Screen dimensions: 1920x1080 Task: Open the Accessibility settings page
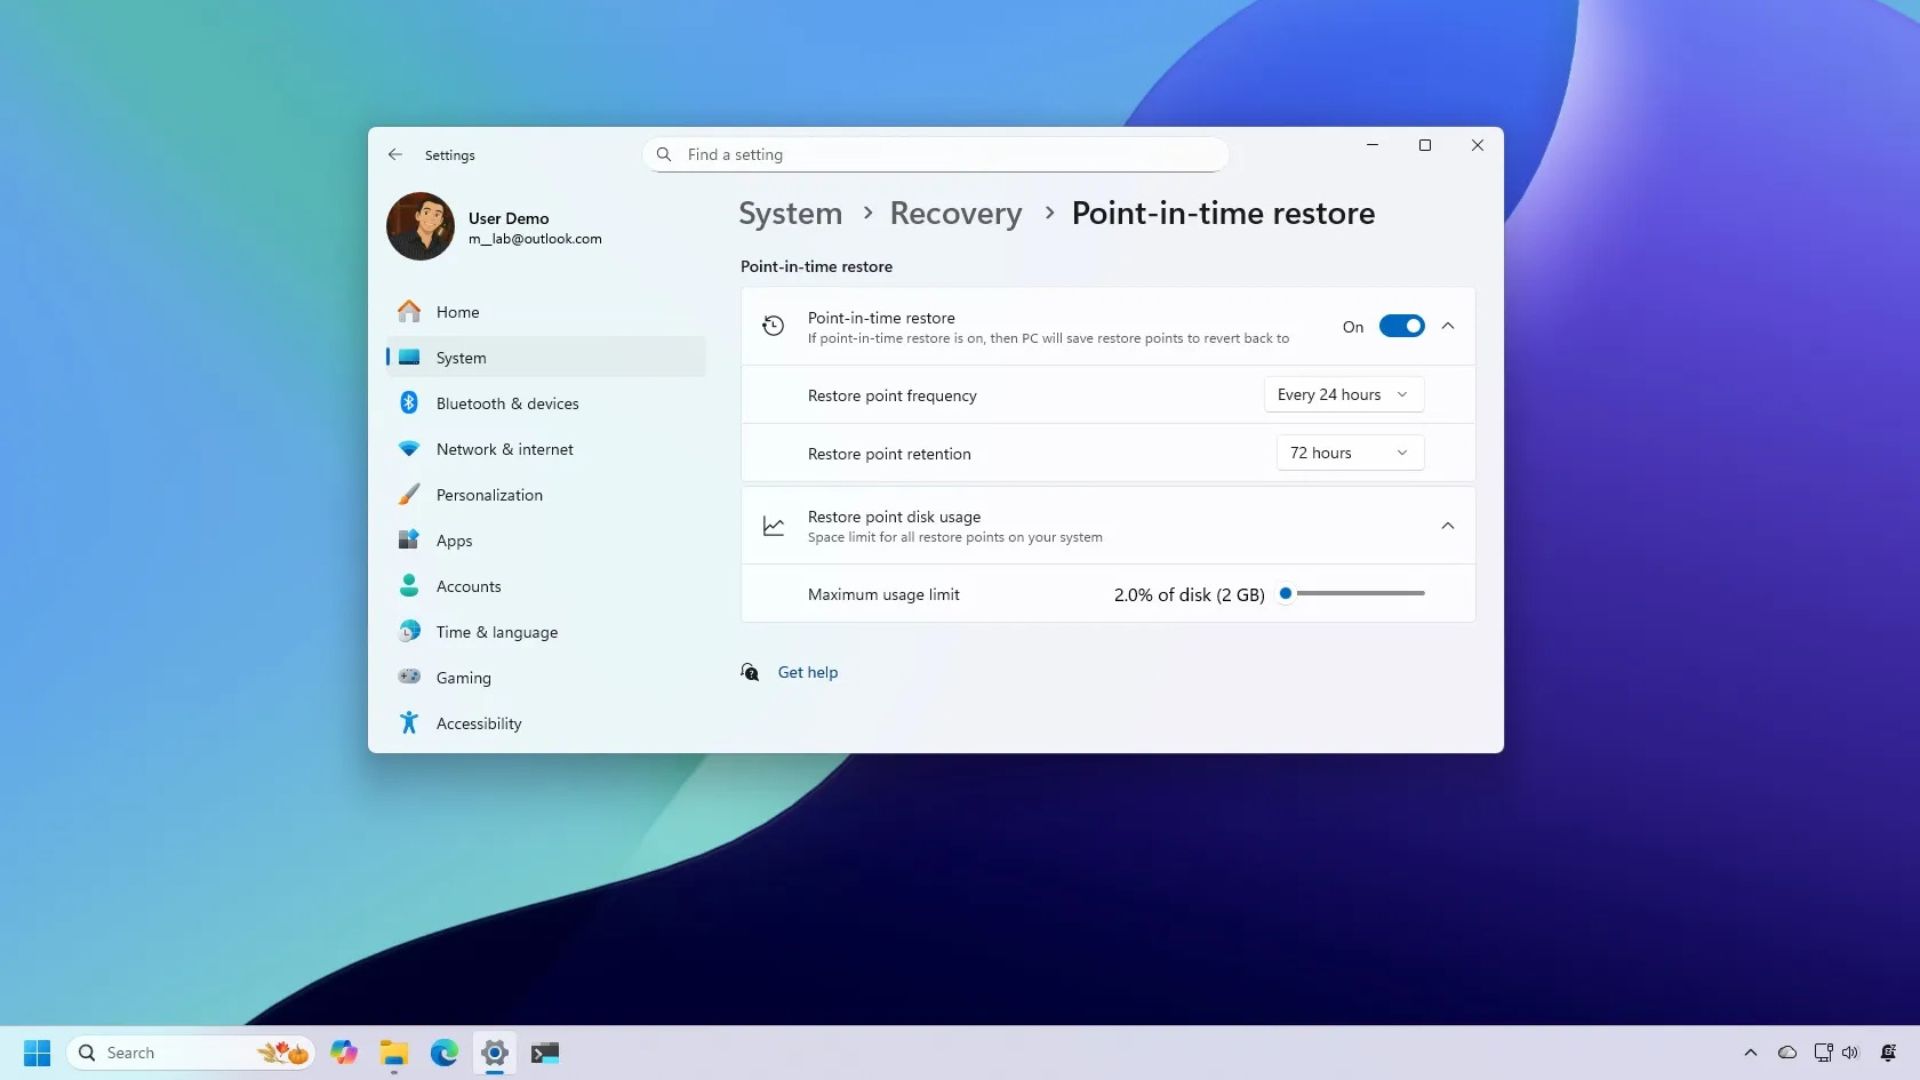point(478,723)
